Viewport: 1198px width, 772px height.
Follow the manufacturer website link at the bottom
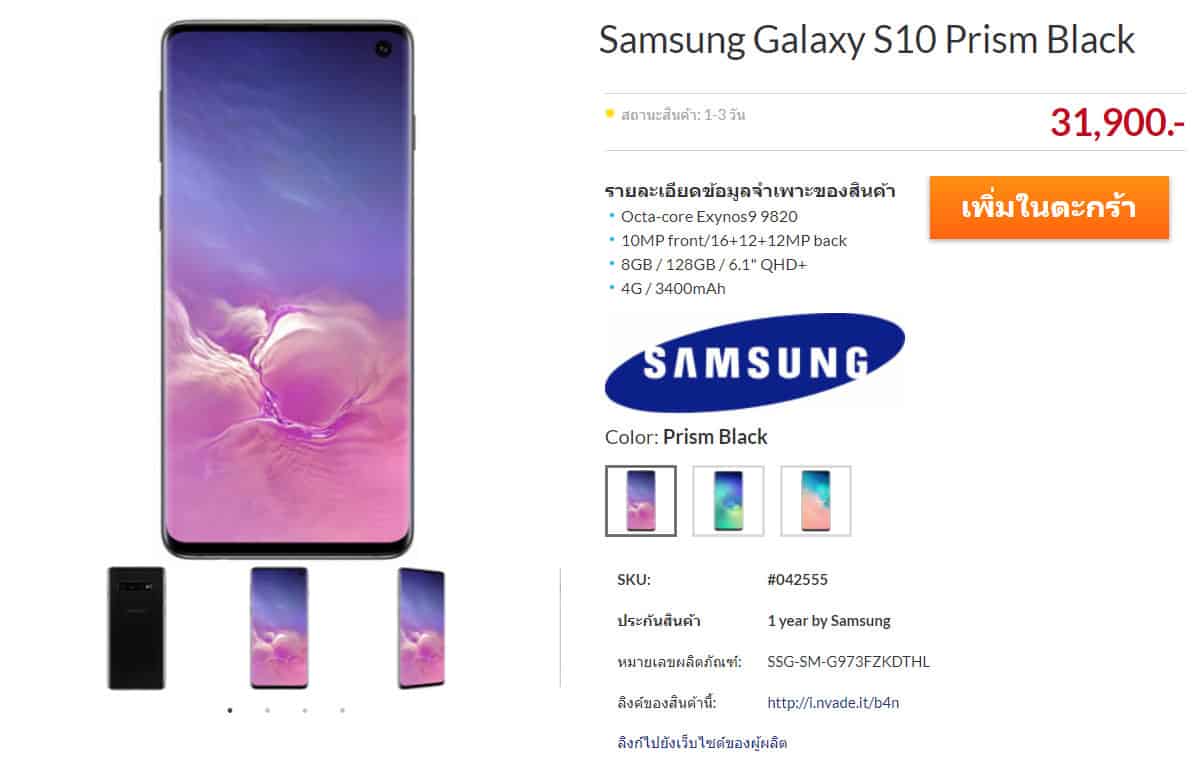pos(702,742)
